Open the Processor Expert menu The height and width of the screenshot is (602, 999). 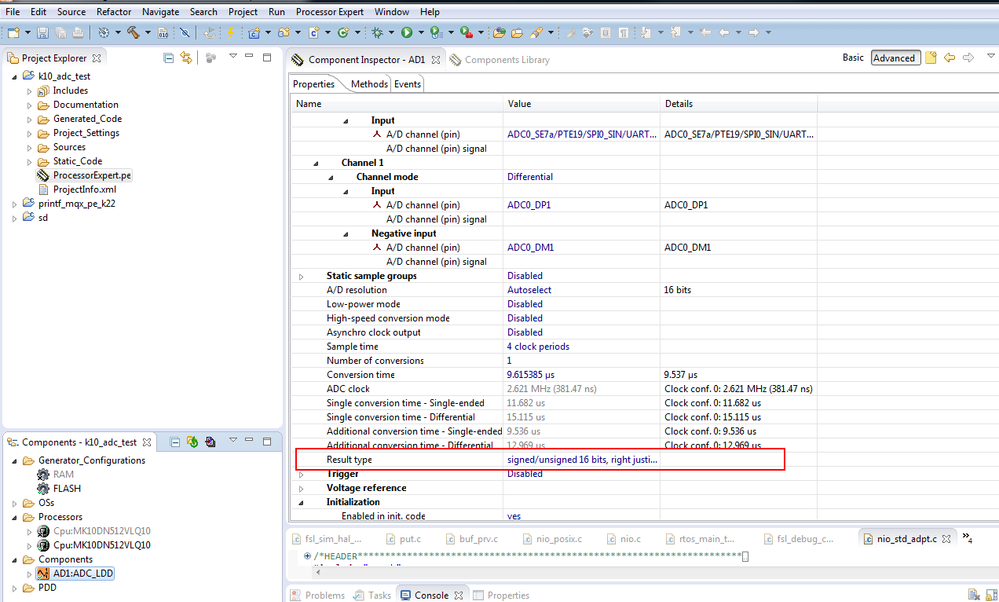pos(329,12)
